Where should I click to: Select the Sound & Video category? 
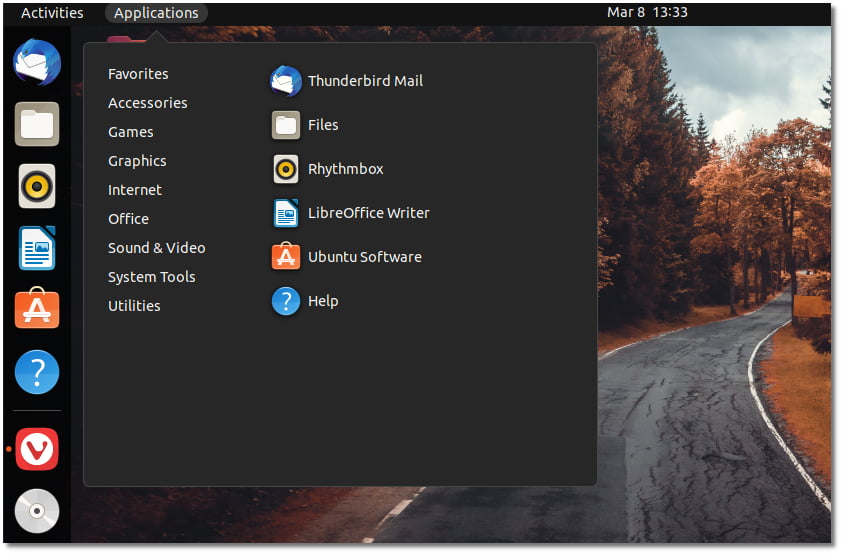(157, 248)
